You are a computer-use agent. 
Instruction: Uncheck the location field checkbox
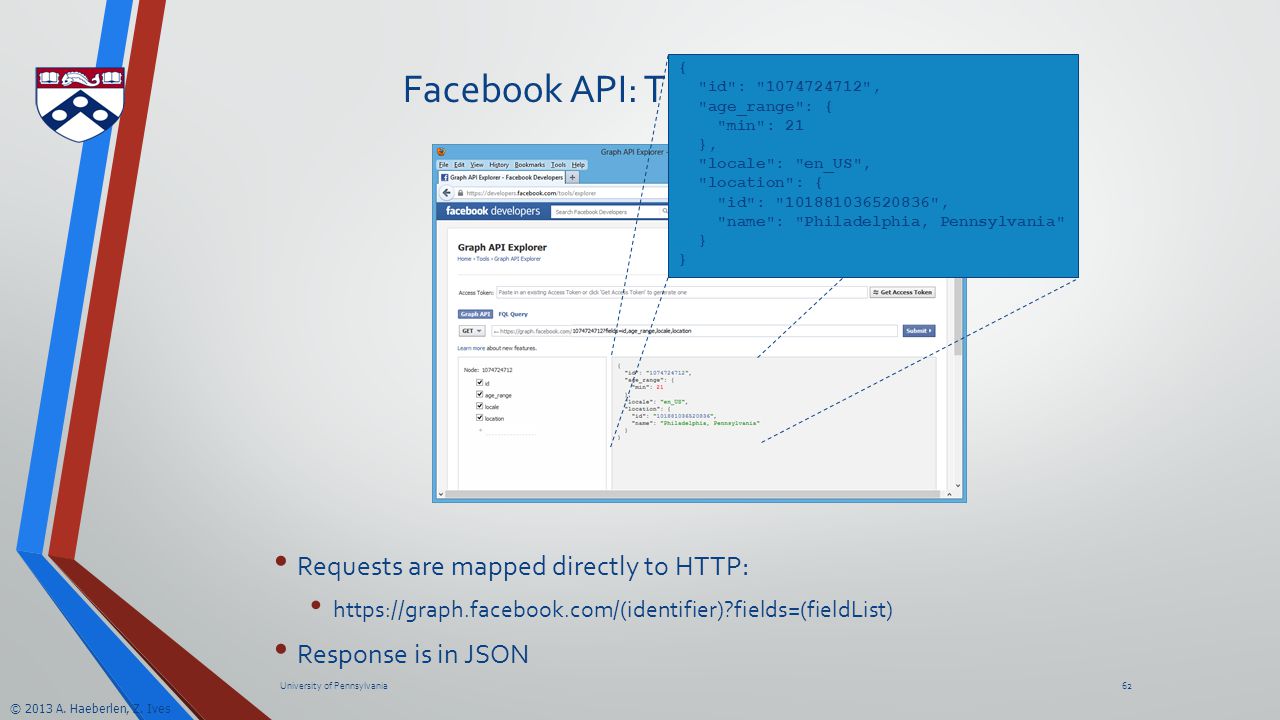click(x=479, y=418)
